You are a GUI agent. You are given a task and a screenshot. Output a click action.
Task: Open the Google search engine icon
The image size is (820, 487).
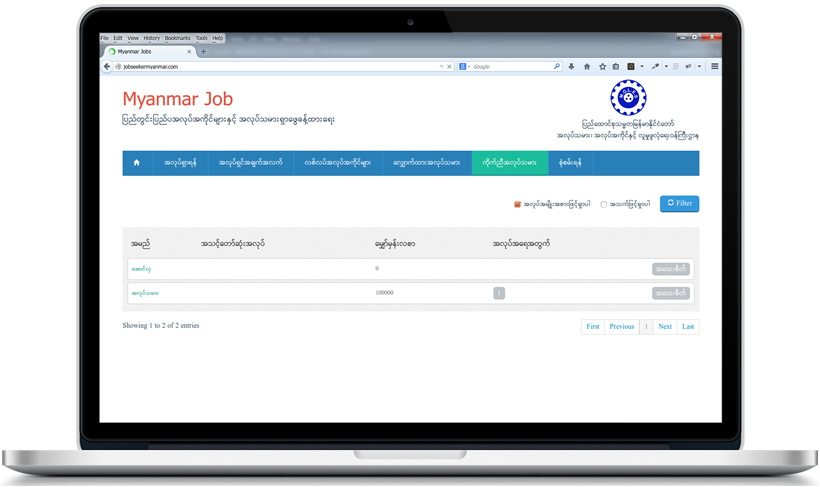point(462,66)
